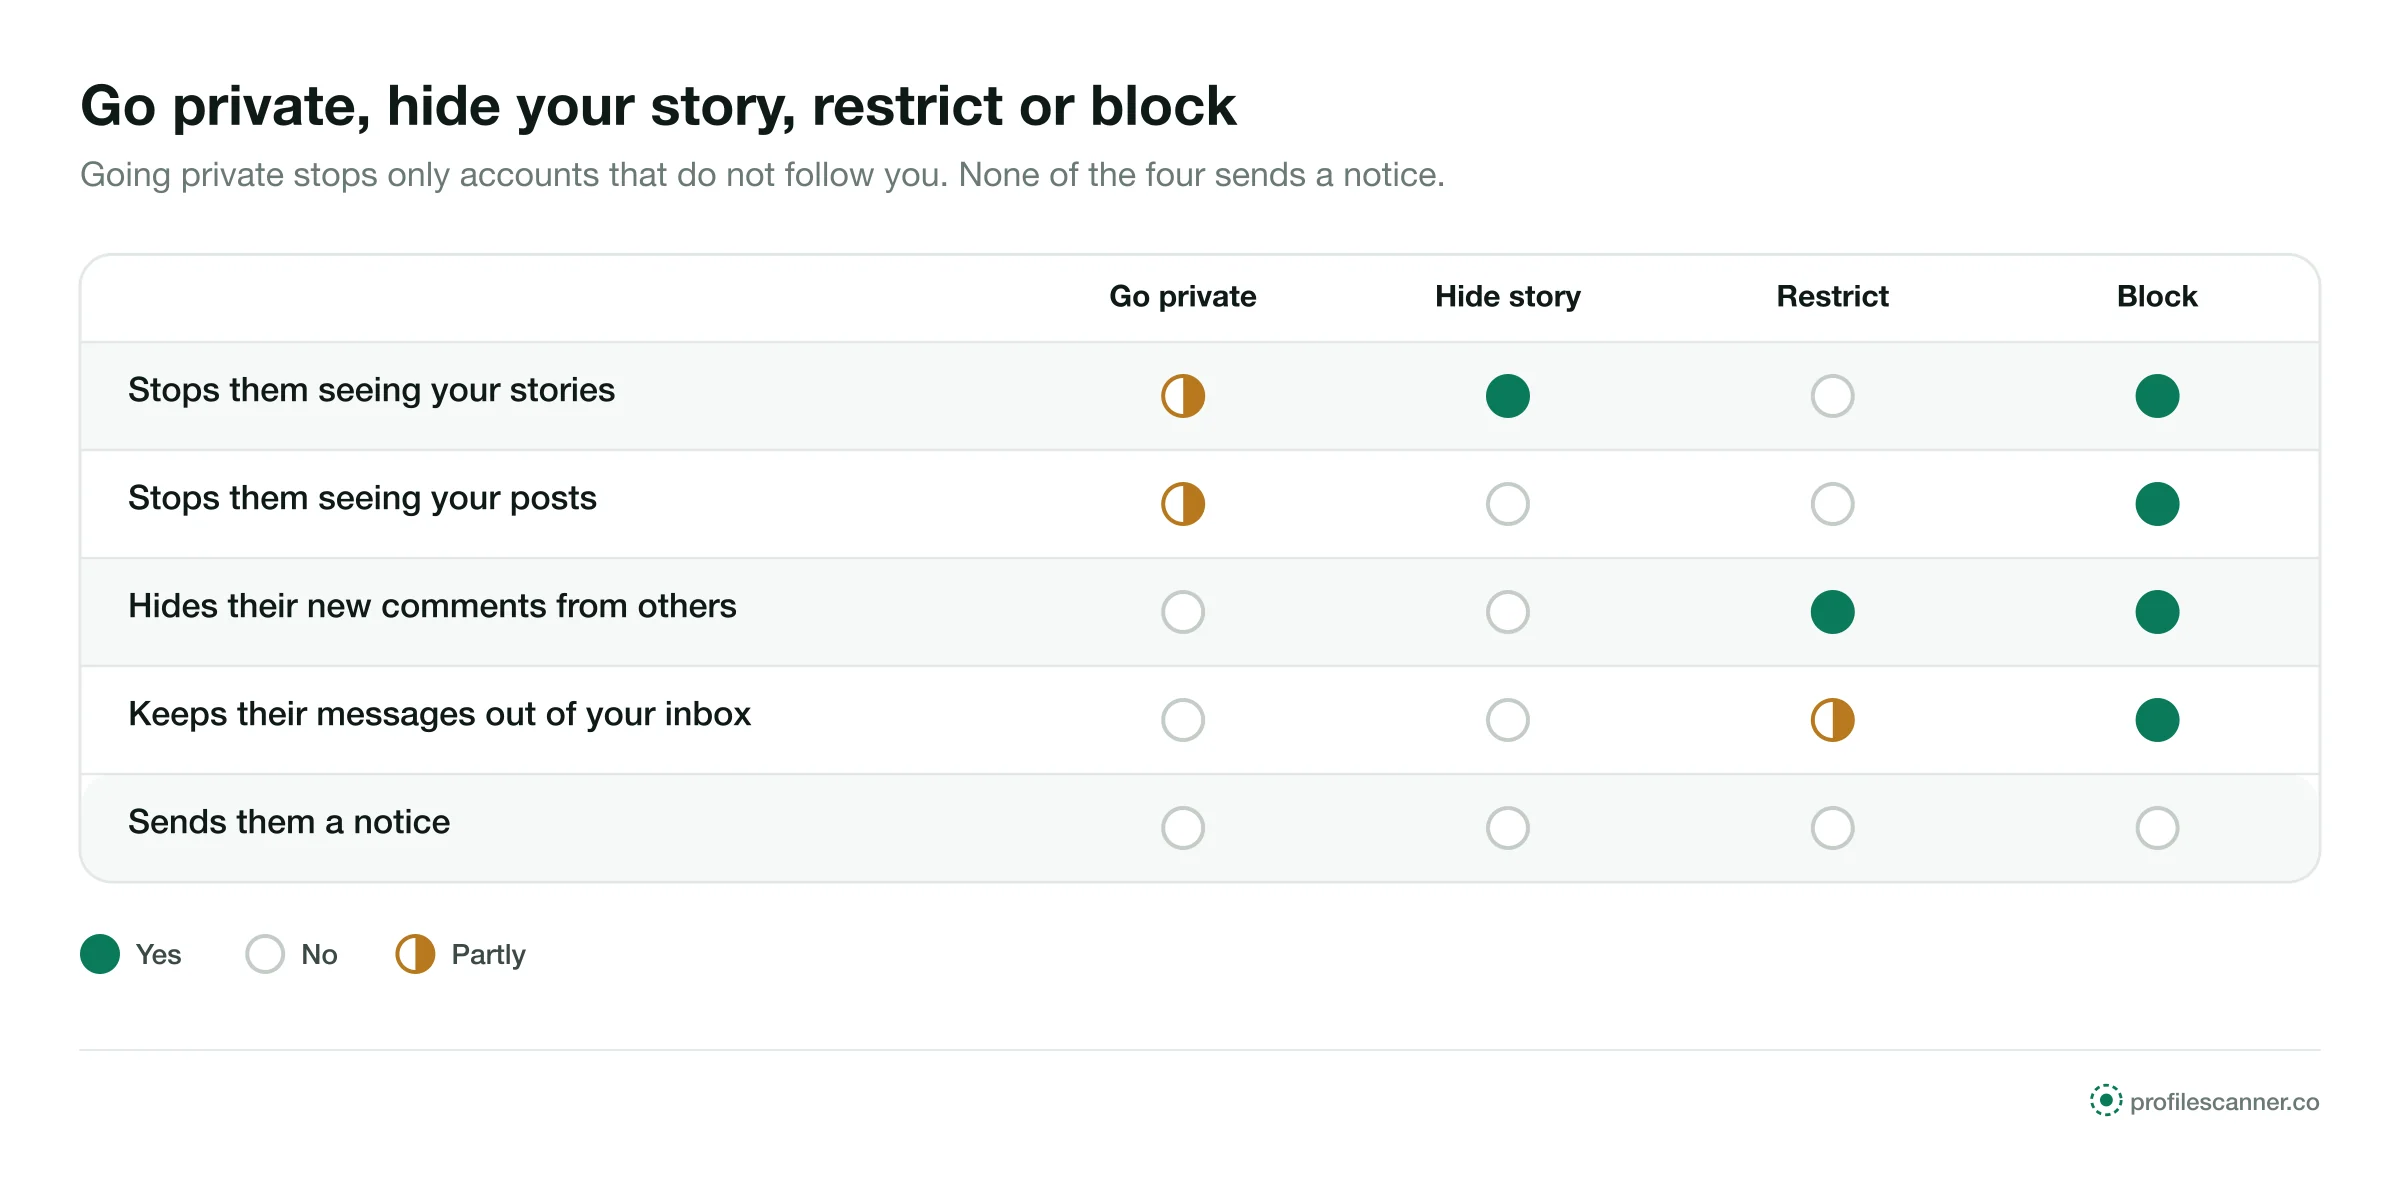Click 'Keeps their messages out of your inbox'
Image resolution: width=2400 pixels, height=1198 pixels.
[x=439, y=715]
